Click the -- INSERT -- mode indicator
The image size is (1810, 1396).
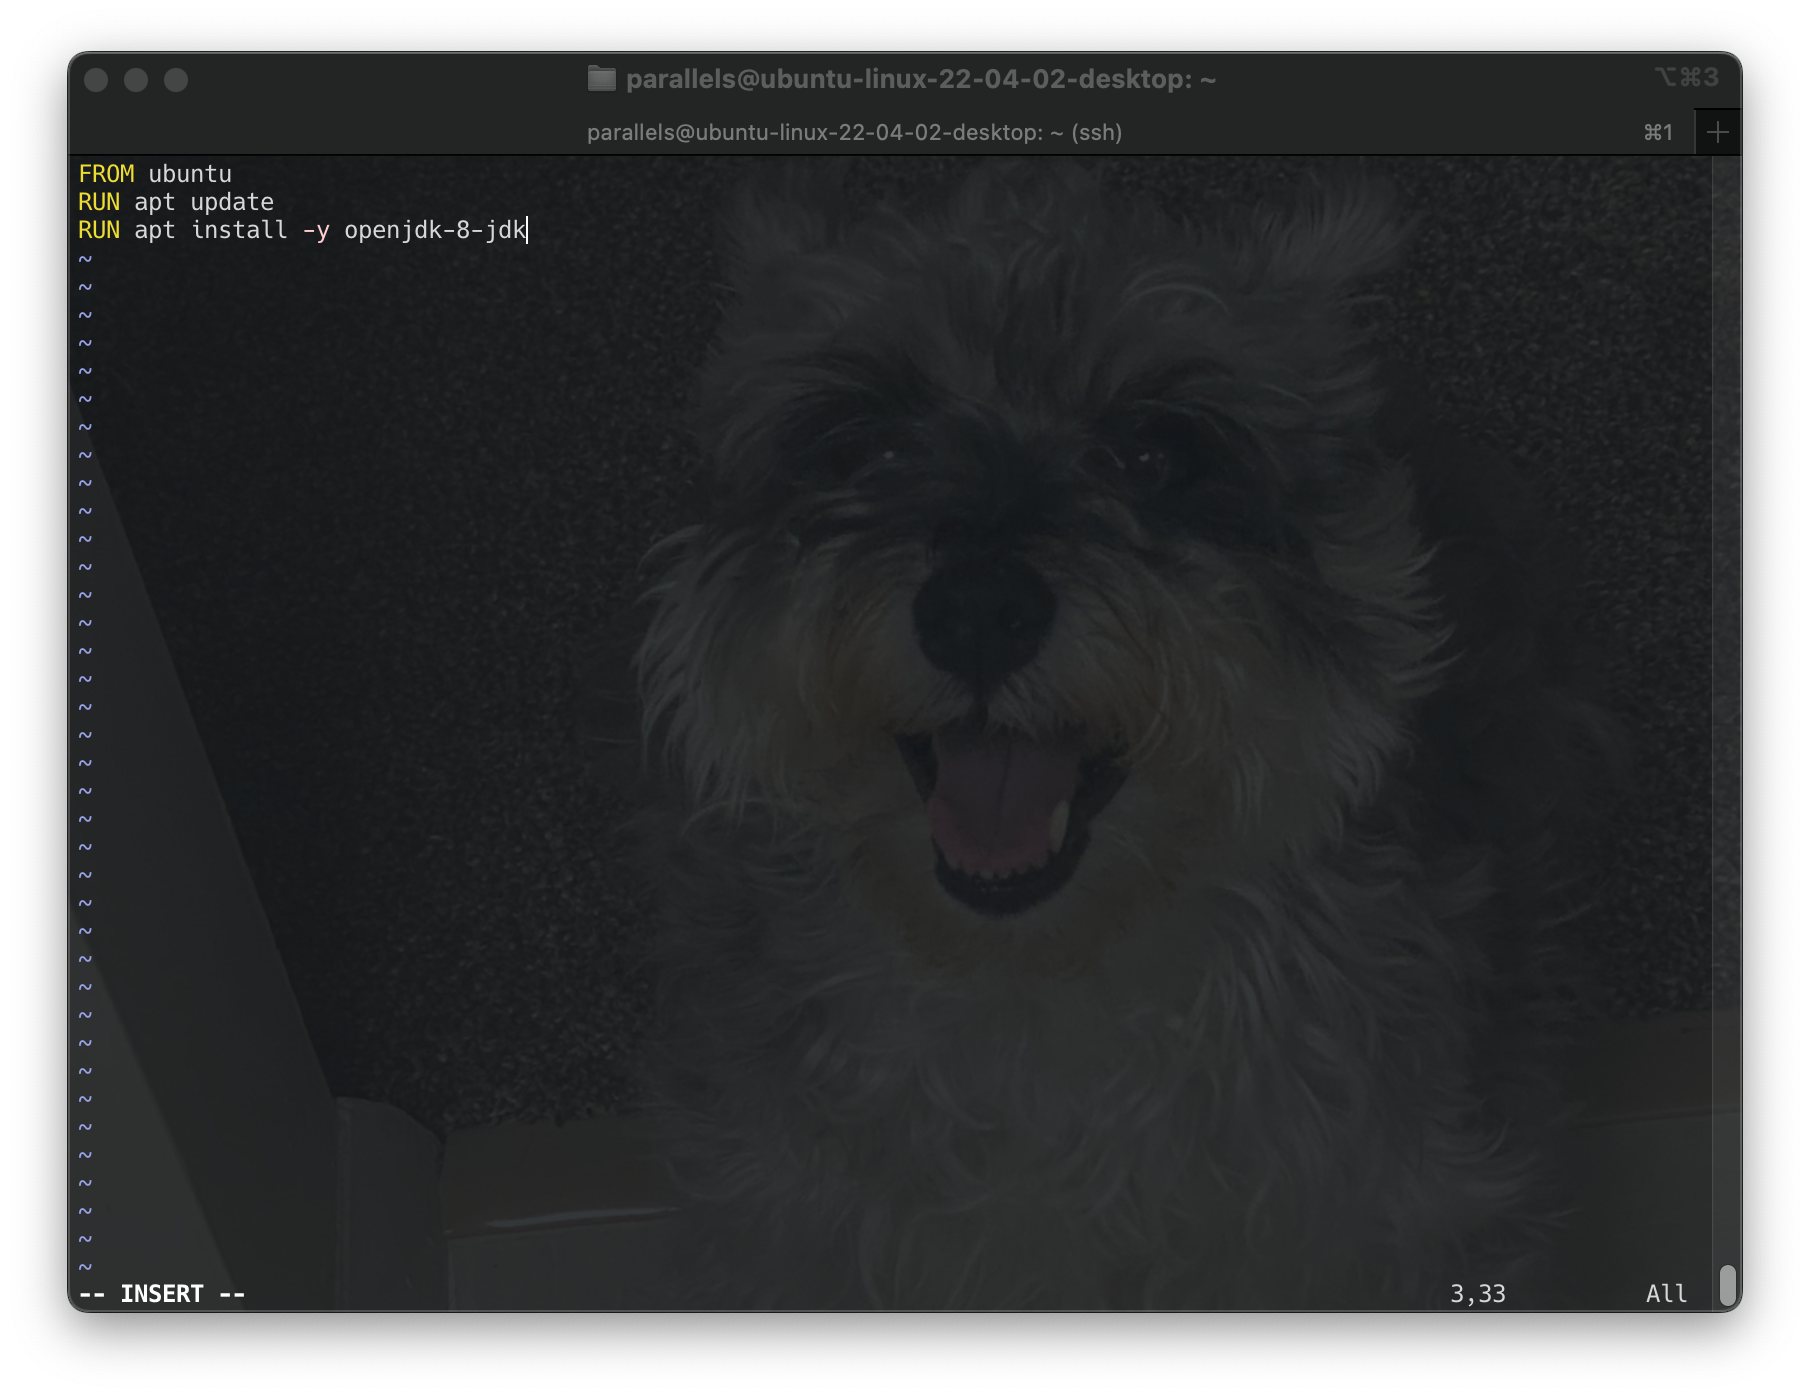162,1294
